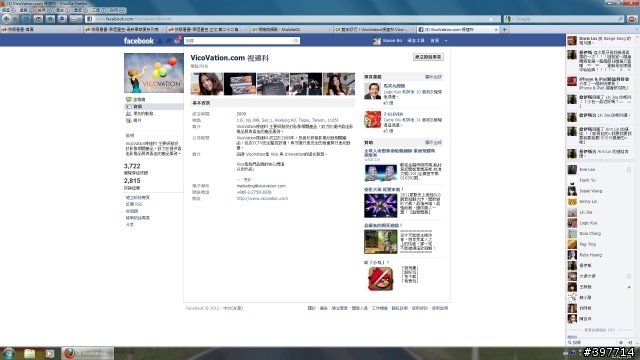This screenshot has height=360, width=640.
Task: Open the list-all-tabs dropdown arrow
Action: pyautogui.click(x=636, y=29)
